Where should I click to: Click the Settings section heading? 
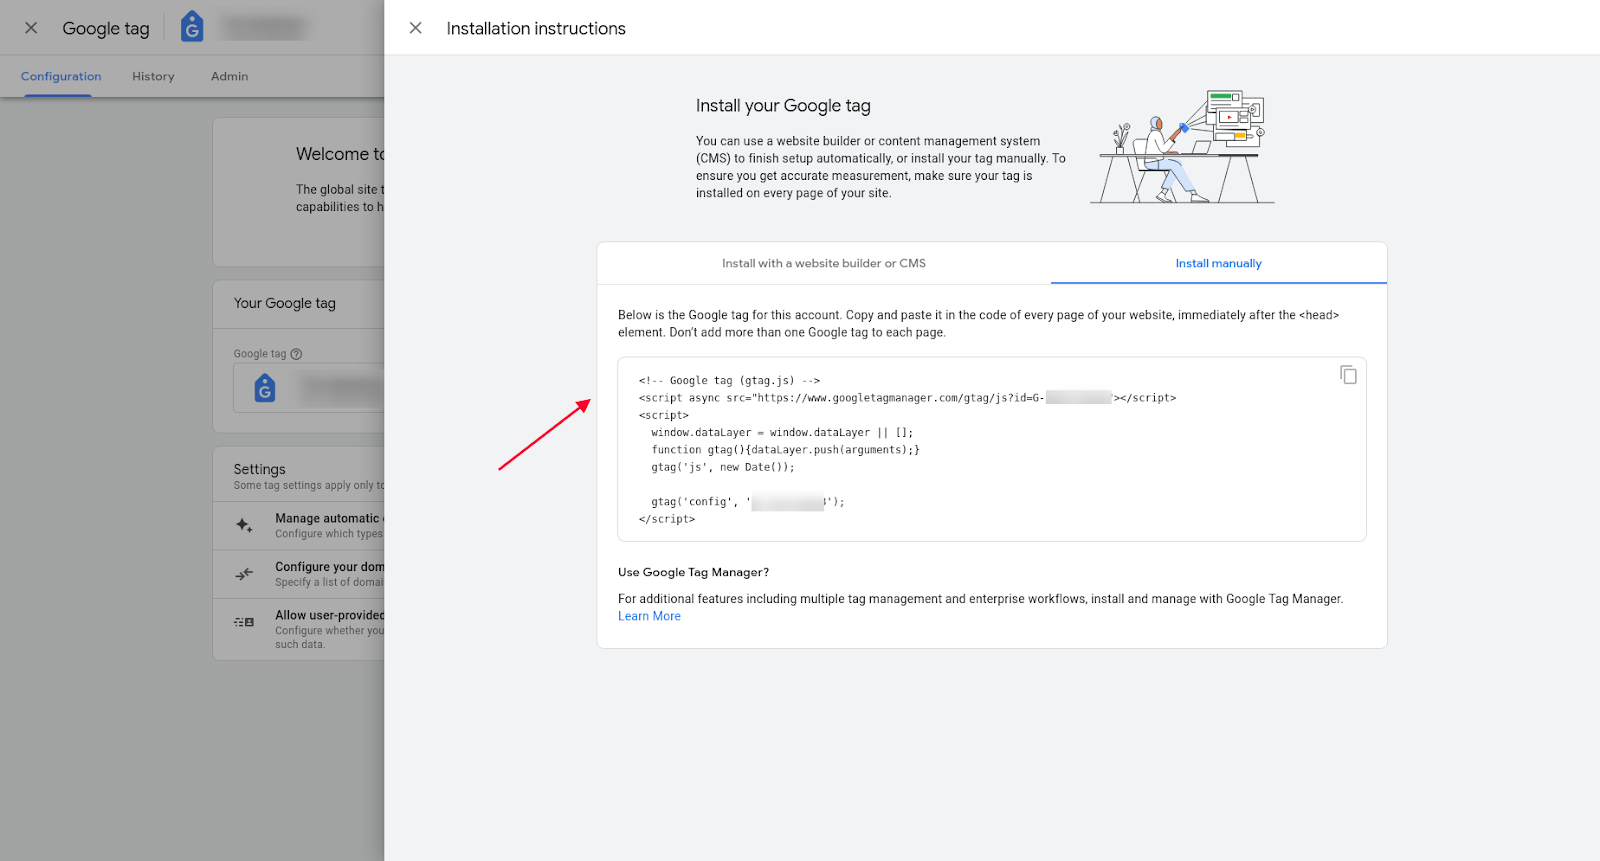click(x=259, y=469)
